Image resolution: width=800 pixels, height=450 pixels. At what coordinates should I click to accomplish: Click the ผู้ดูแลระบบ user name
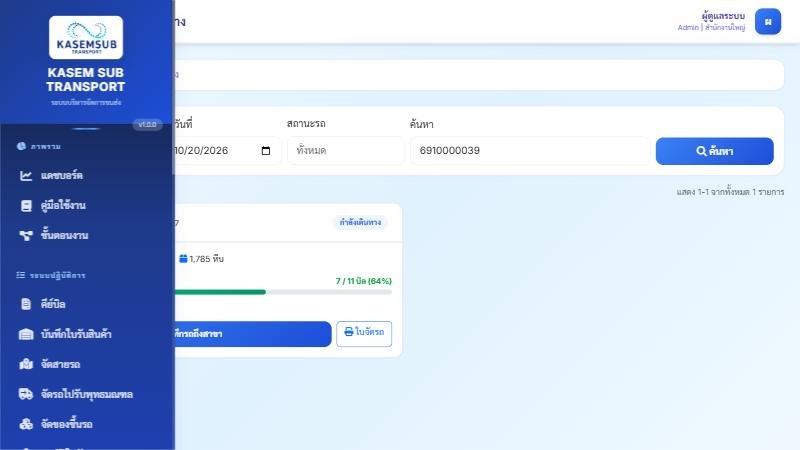point(723,16)
